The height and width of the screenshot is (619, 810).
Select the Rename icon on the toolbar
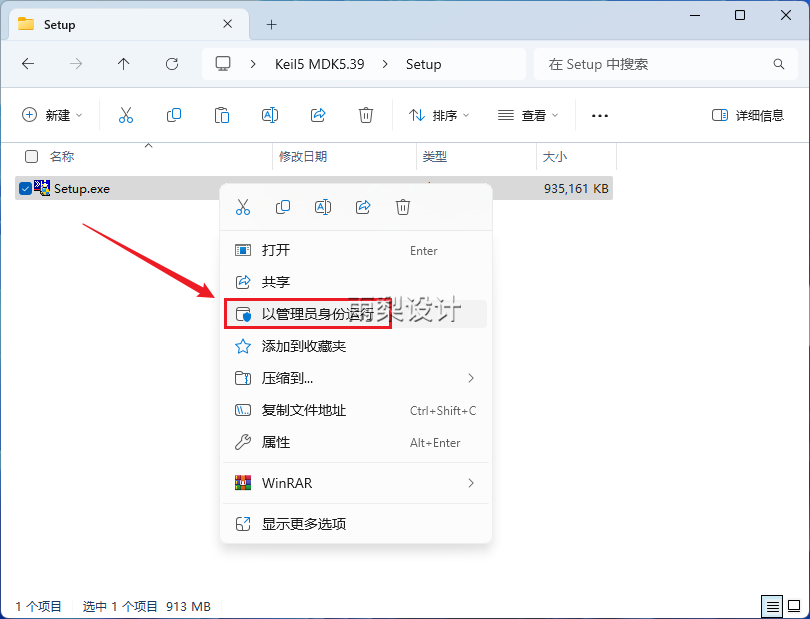269,114
